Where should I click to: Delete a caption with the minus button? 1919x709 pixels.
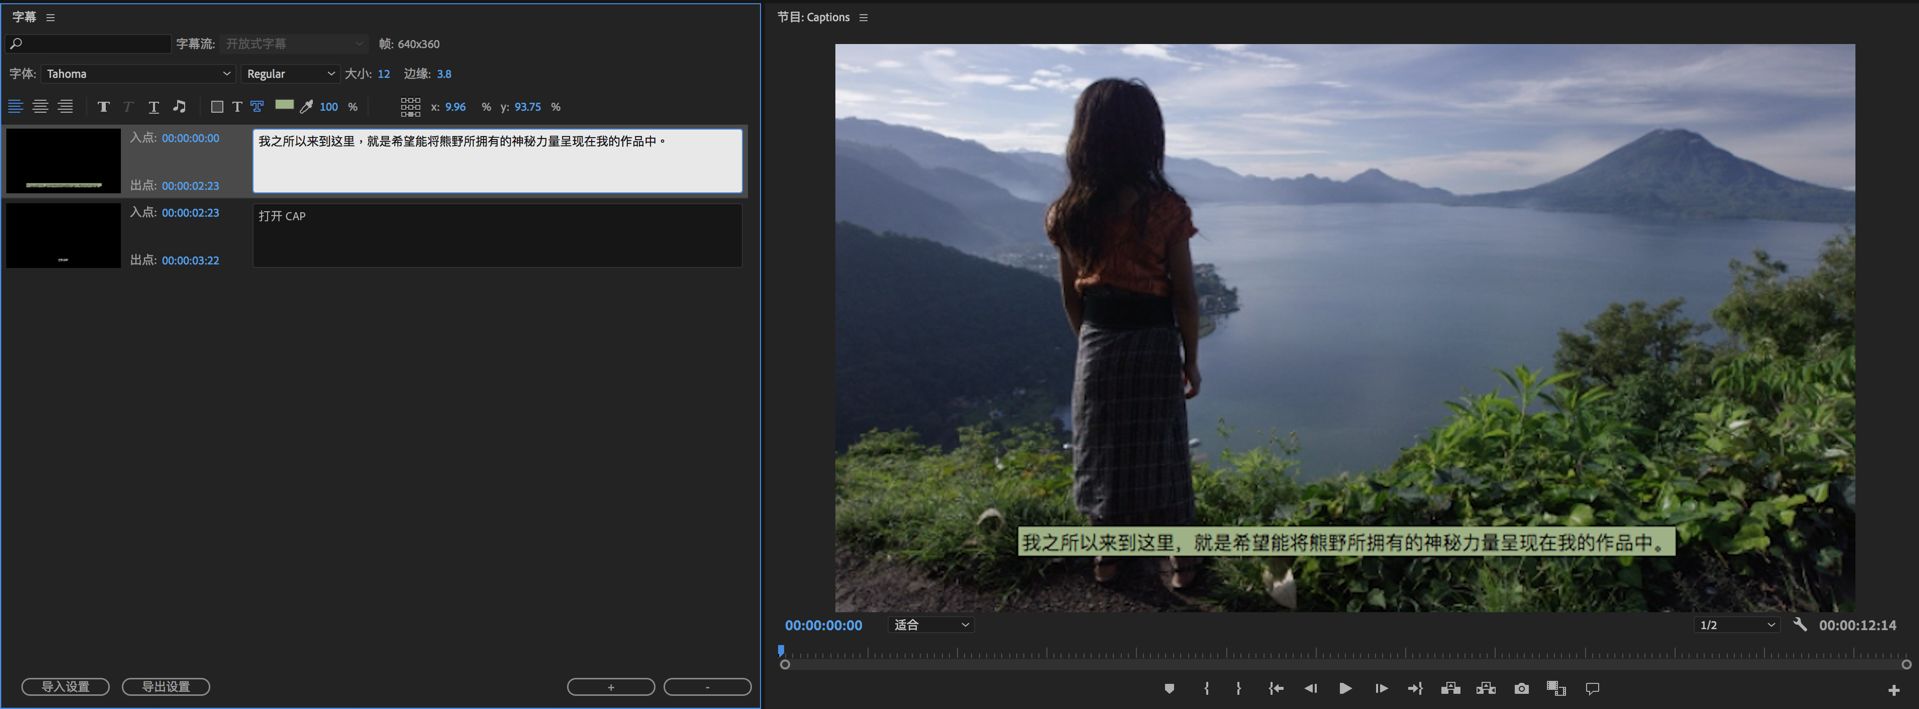(x=708, y=687)
